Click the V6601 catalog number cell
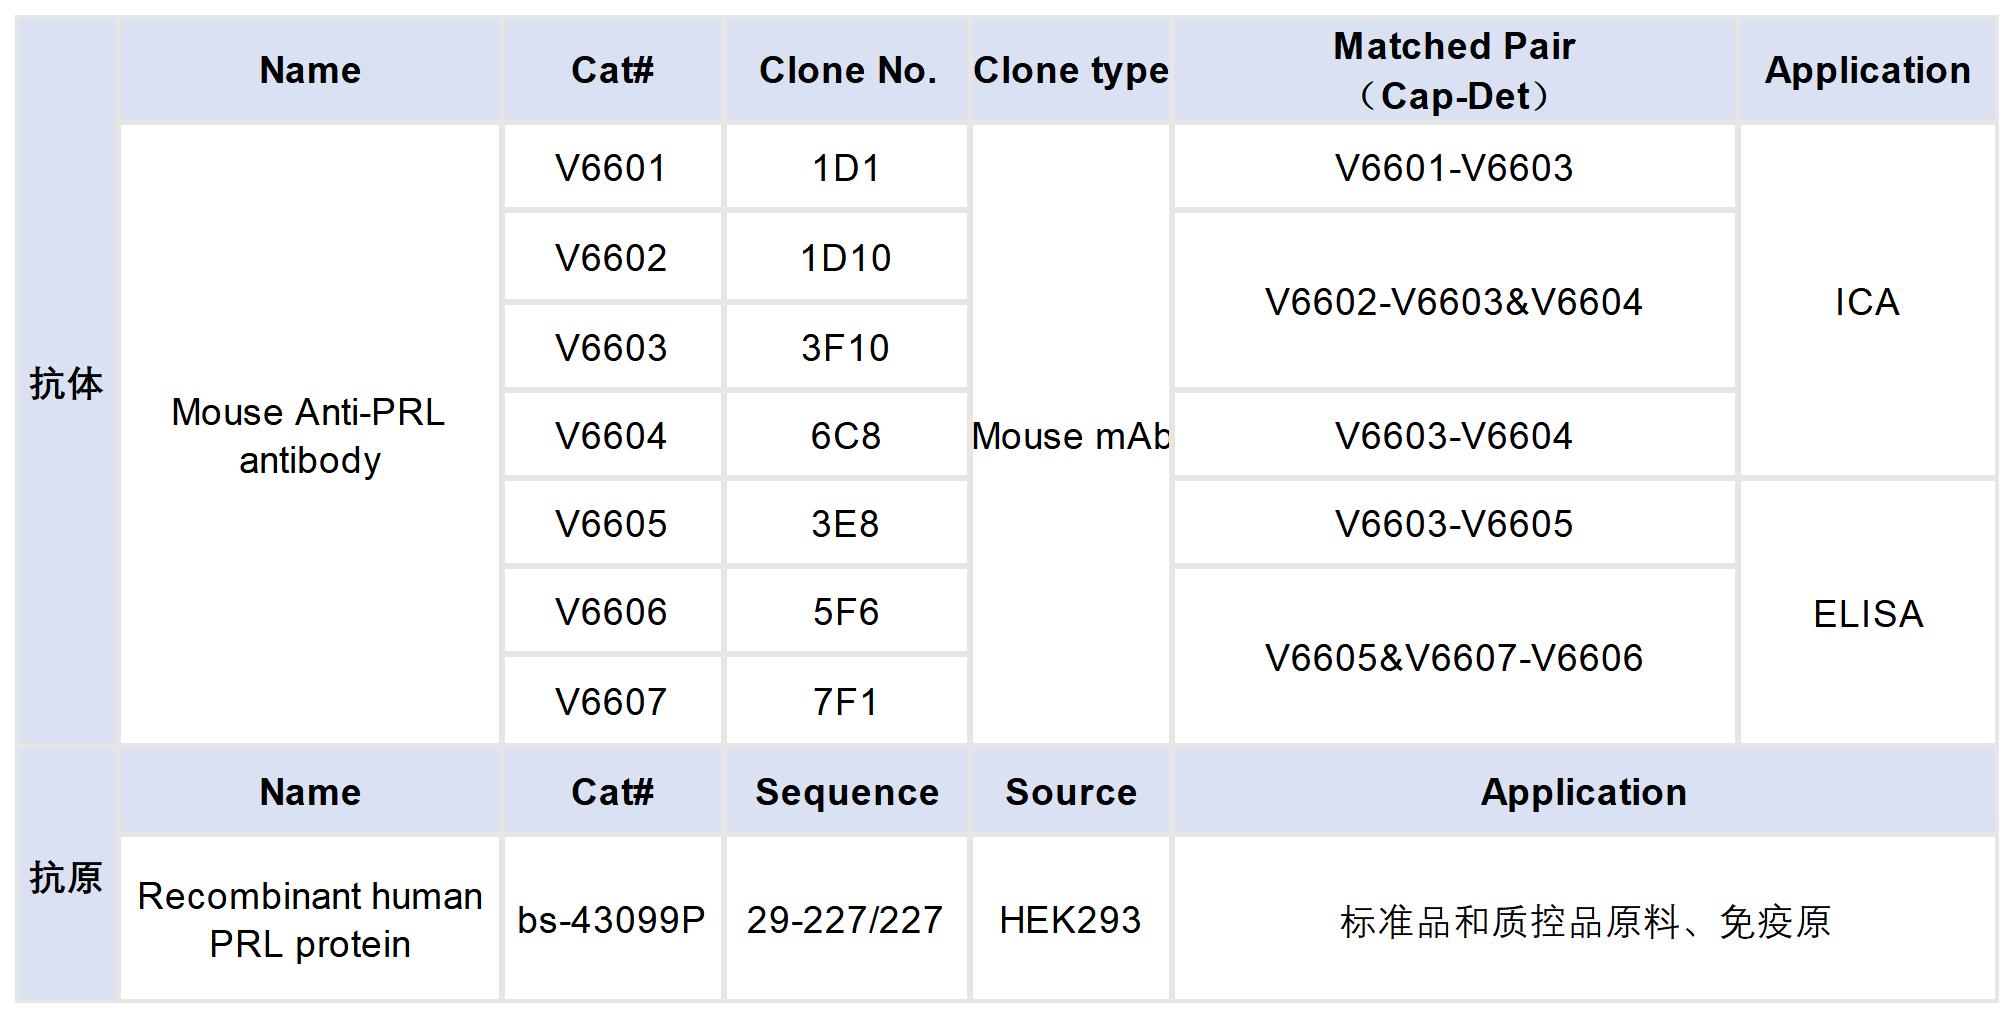2014x1018 pixels. coord(611,168)
